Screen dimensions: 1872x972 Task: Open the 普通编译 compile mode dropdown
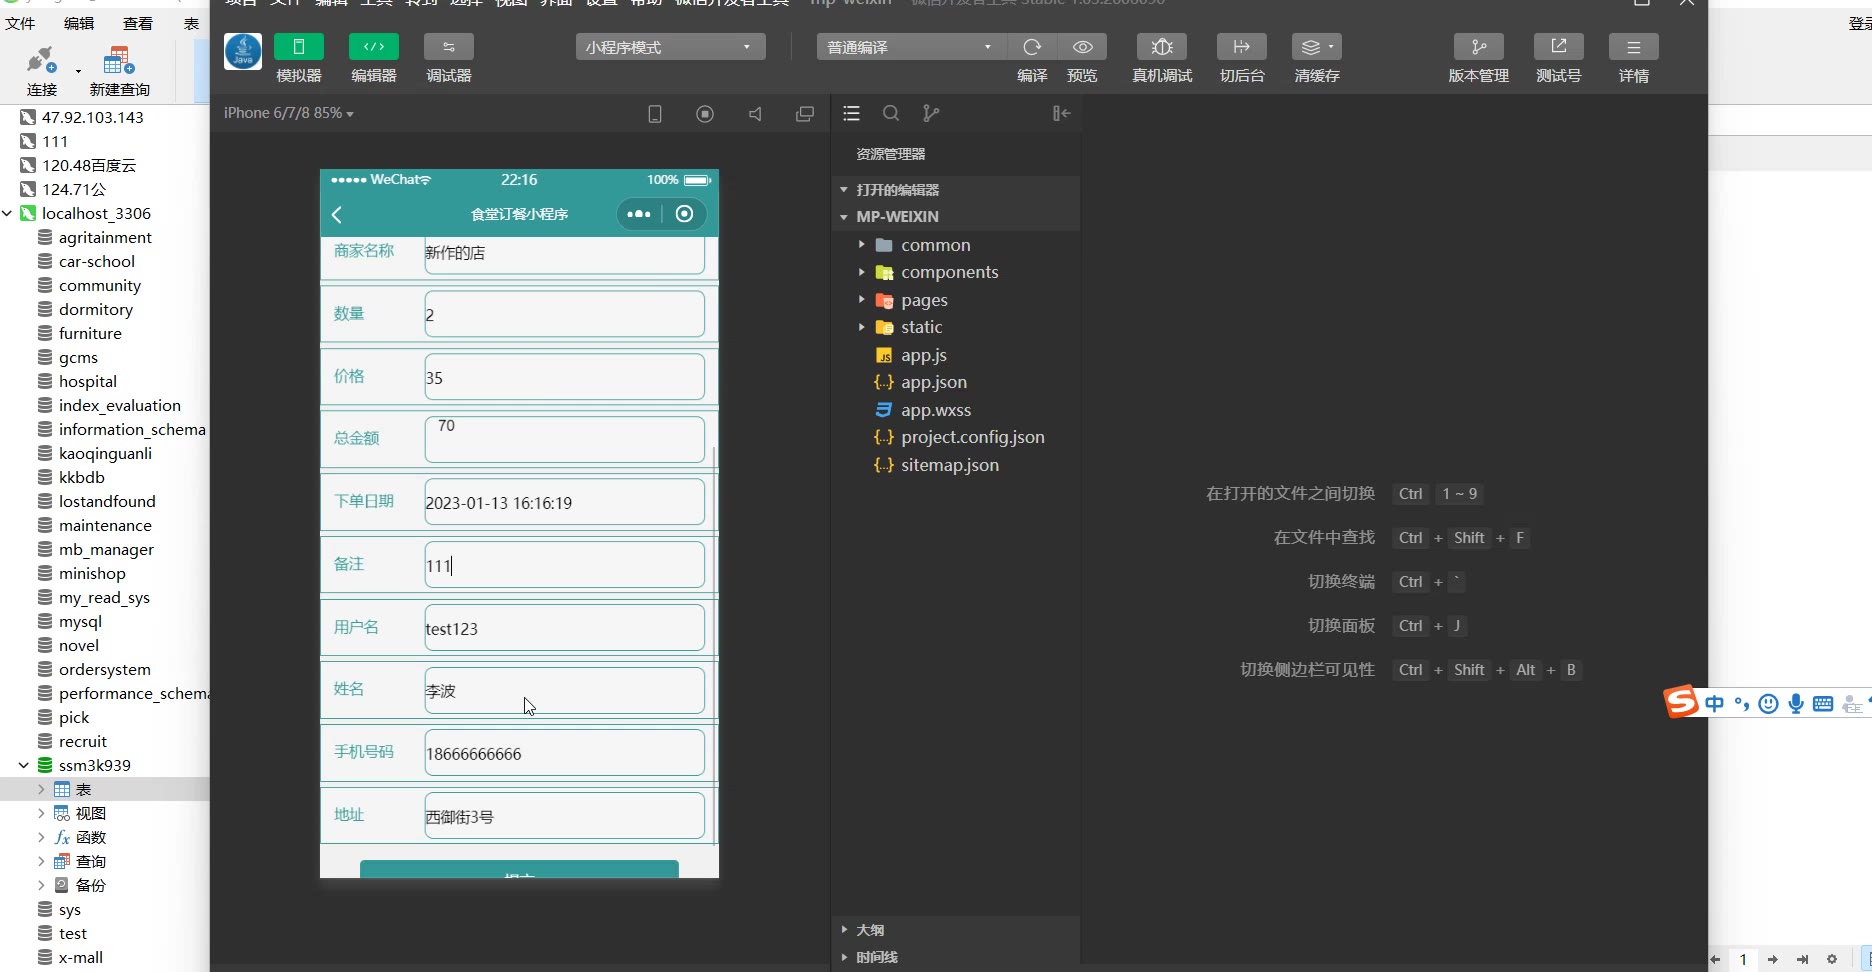coord(908,47)
